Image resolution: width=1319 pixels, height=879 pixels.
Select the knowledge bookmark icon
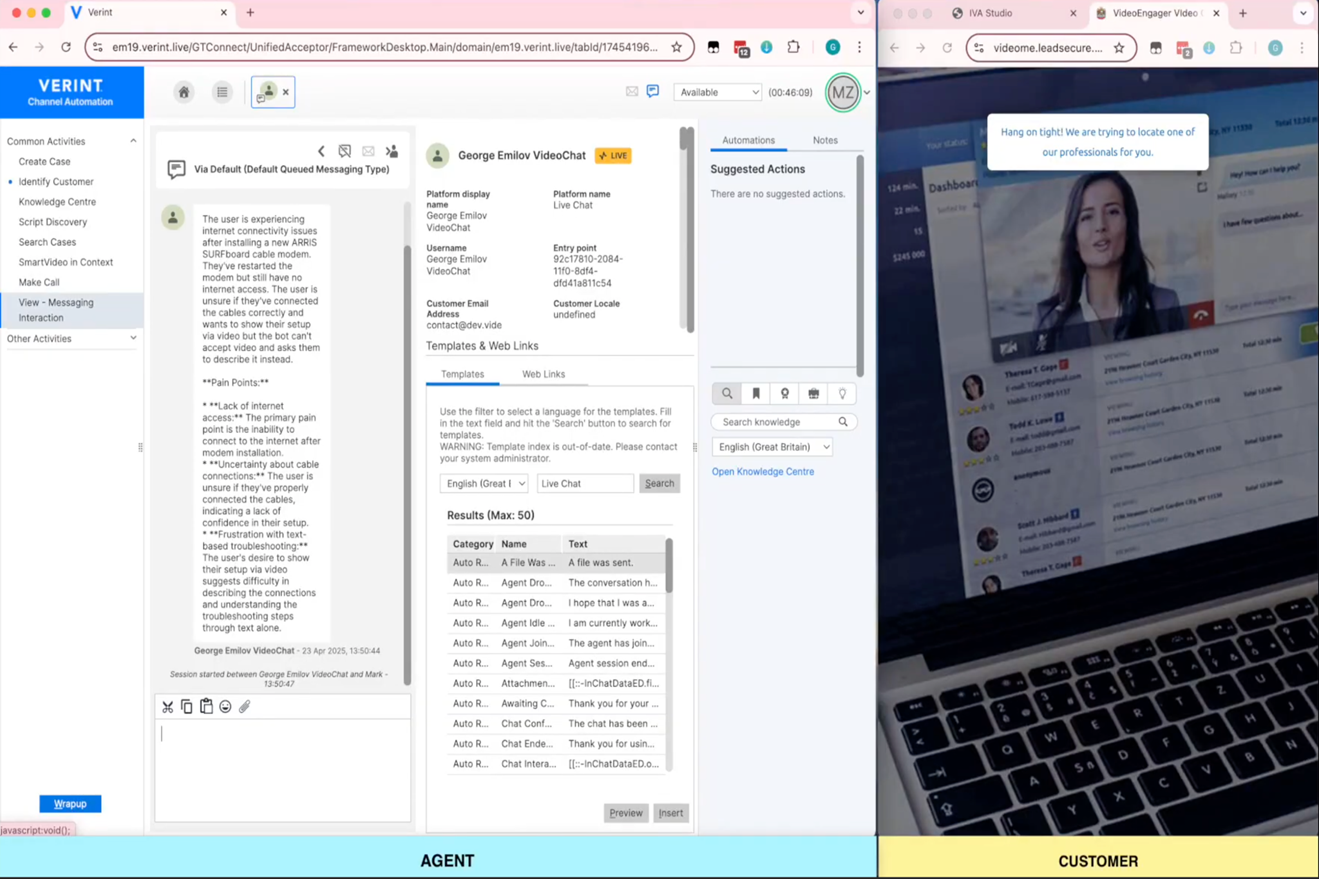tap(756, 394)
